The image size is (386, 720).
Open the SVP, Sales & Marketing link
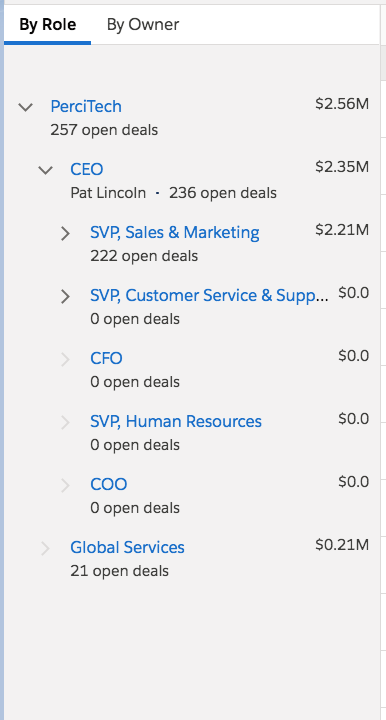point(175,232)
